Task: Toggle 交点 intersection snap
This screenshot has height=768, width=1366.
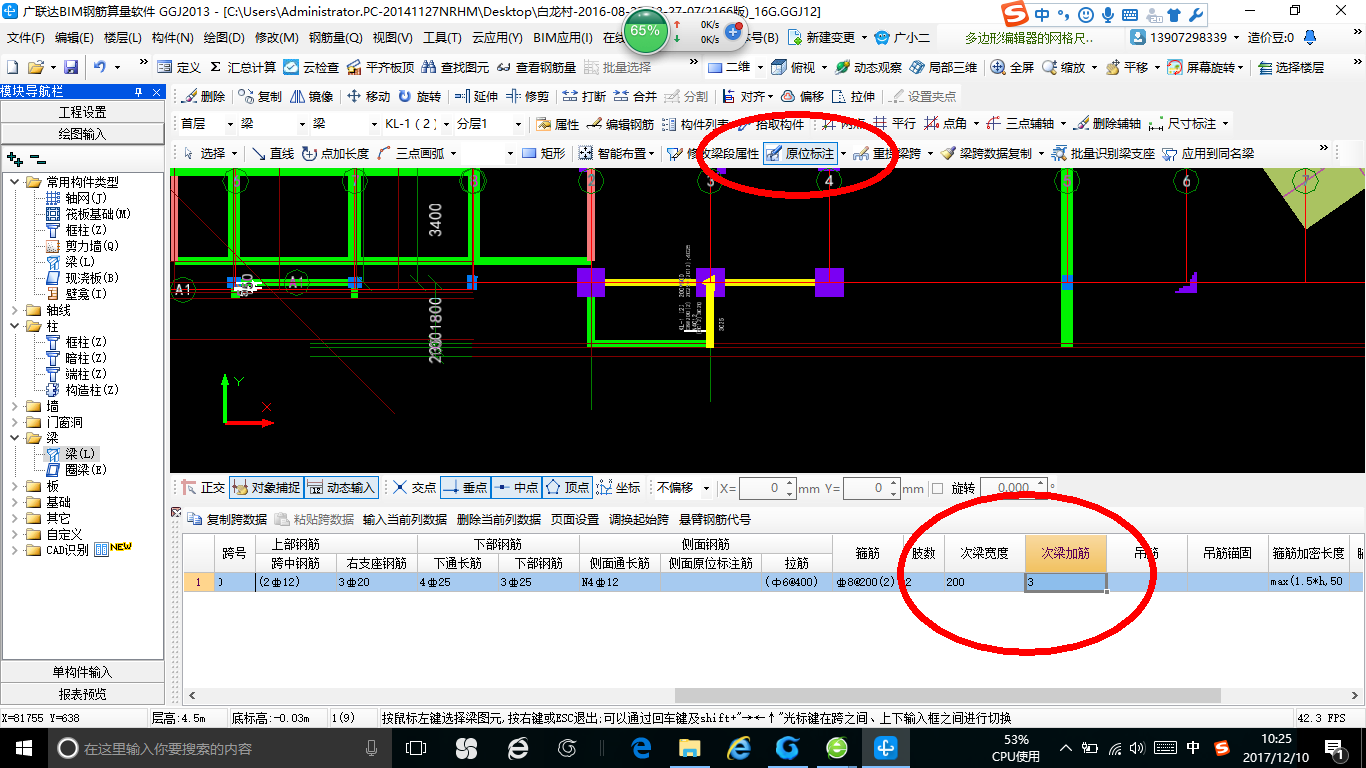Action: [414, 488]
